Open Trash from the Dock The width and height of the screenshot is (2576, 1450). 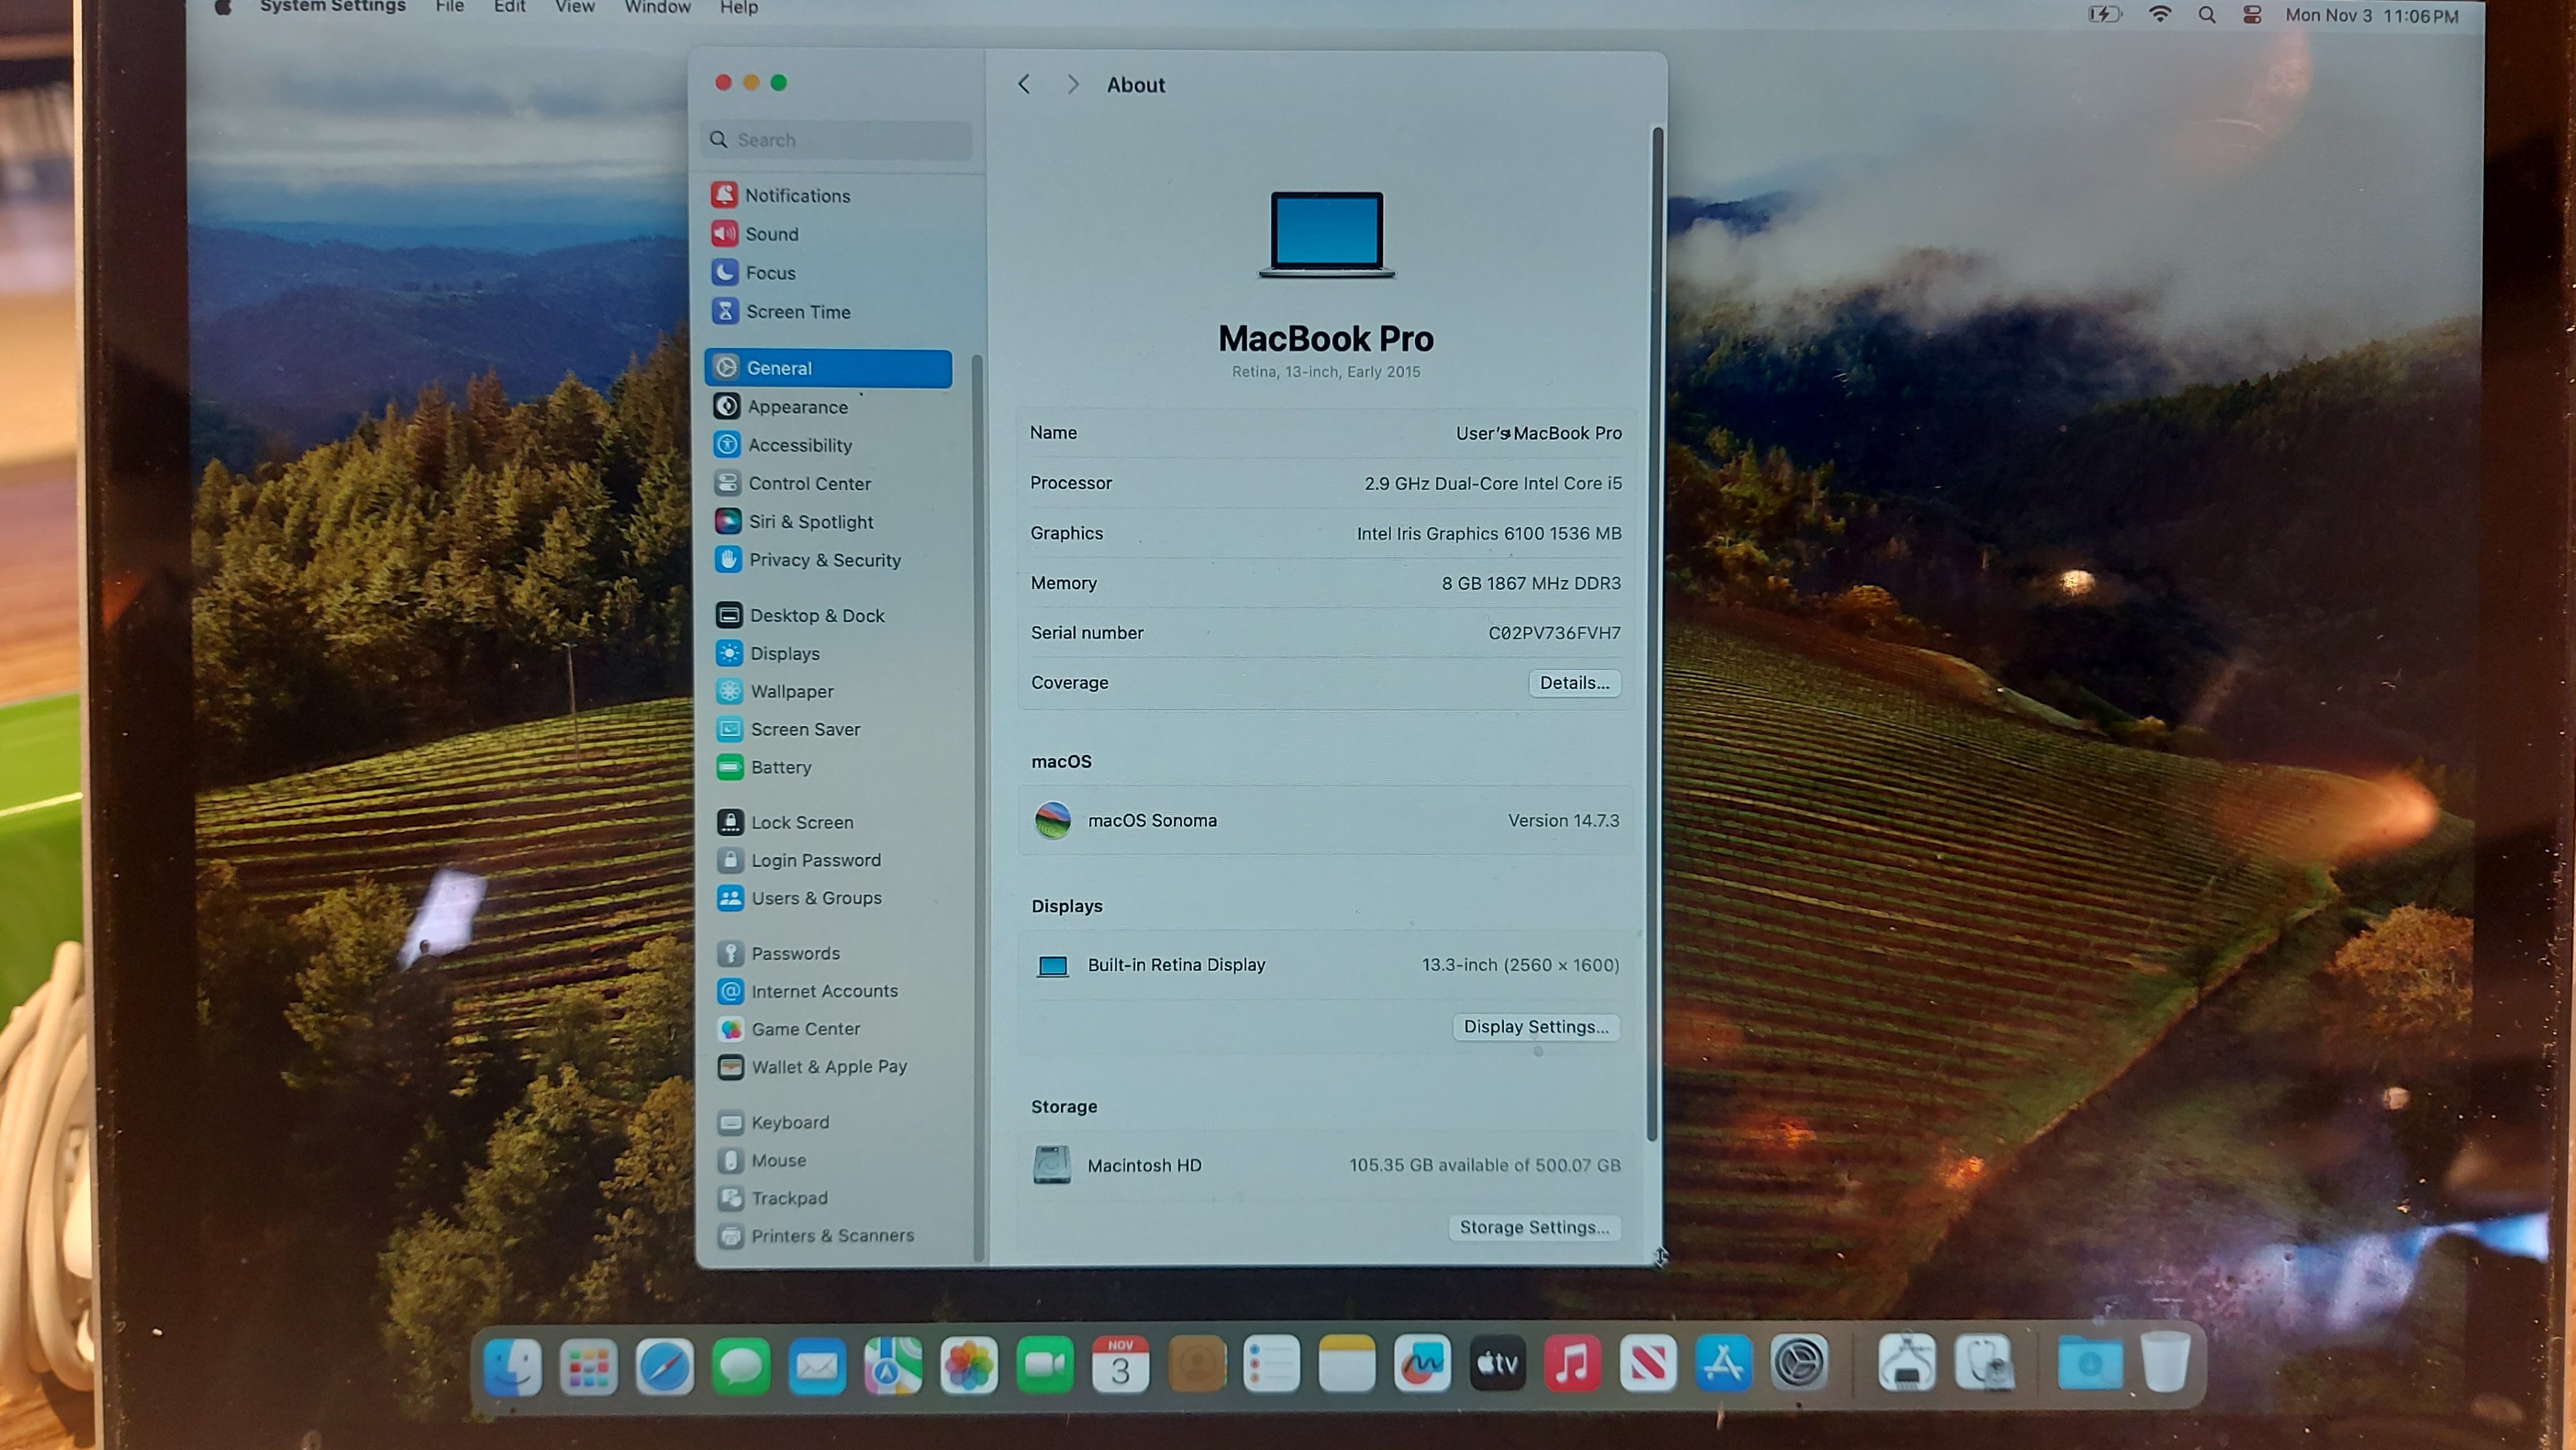tap(2165, 1362)
